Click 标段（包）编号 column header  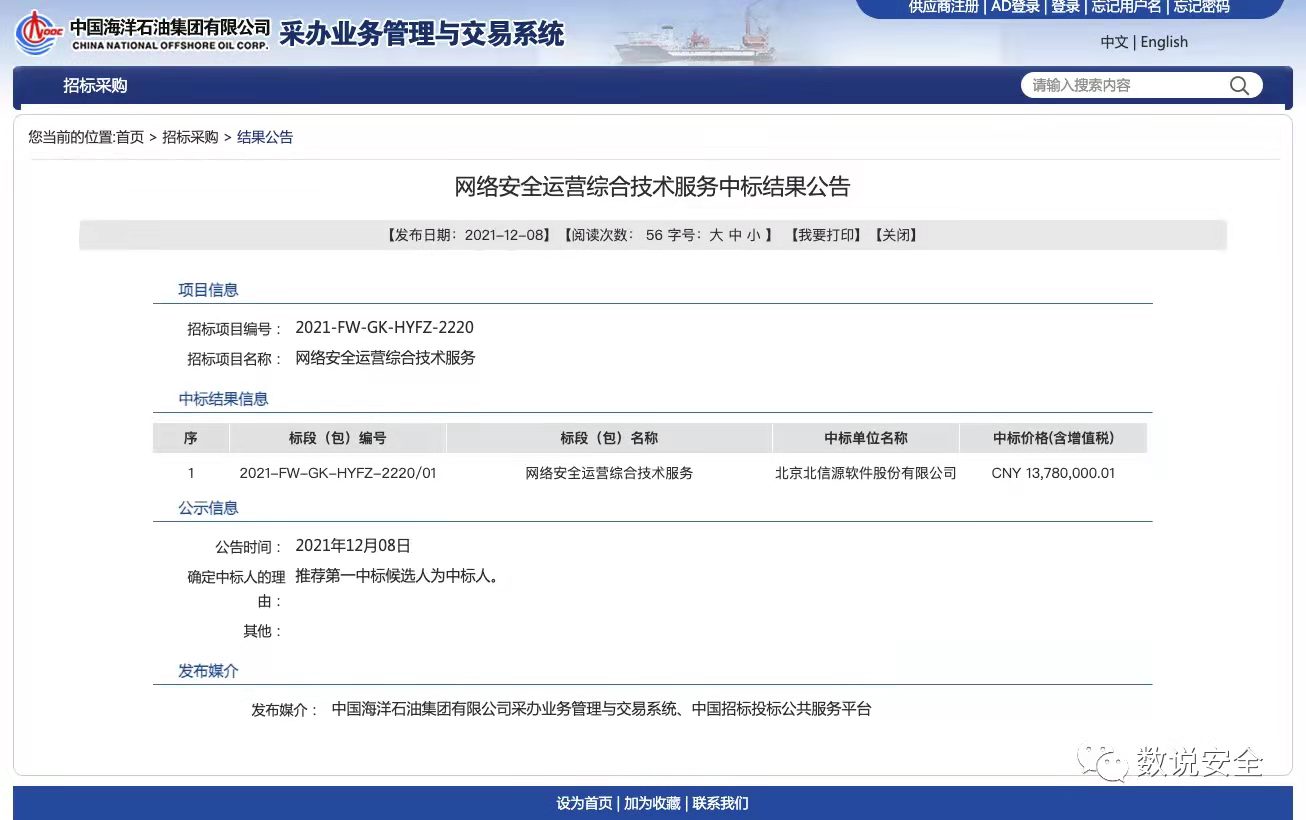[338, 438]
